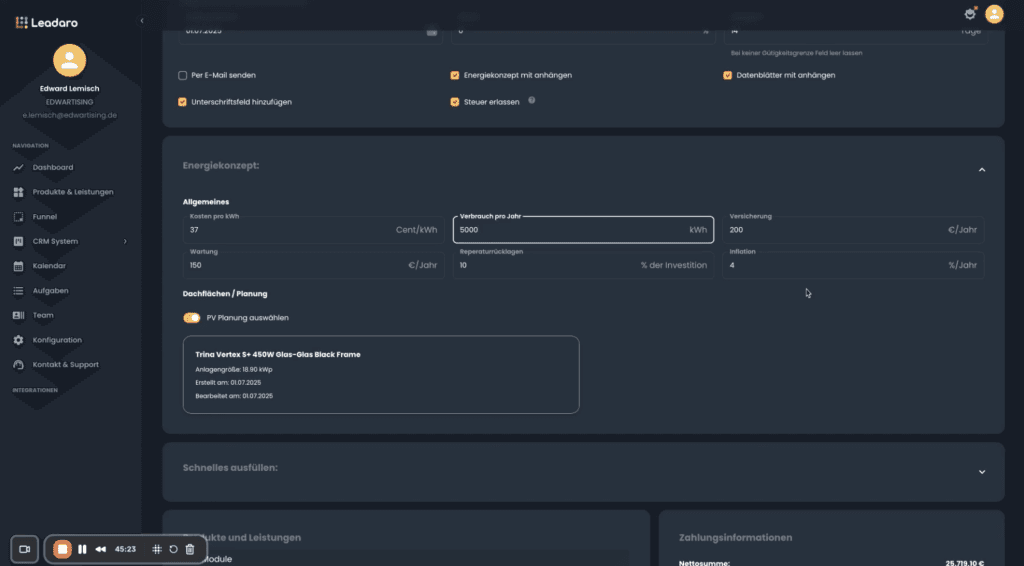Rewind the screen recording
This screenshot has height=566, width=1024.
point(101,550)
